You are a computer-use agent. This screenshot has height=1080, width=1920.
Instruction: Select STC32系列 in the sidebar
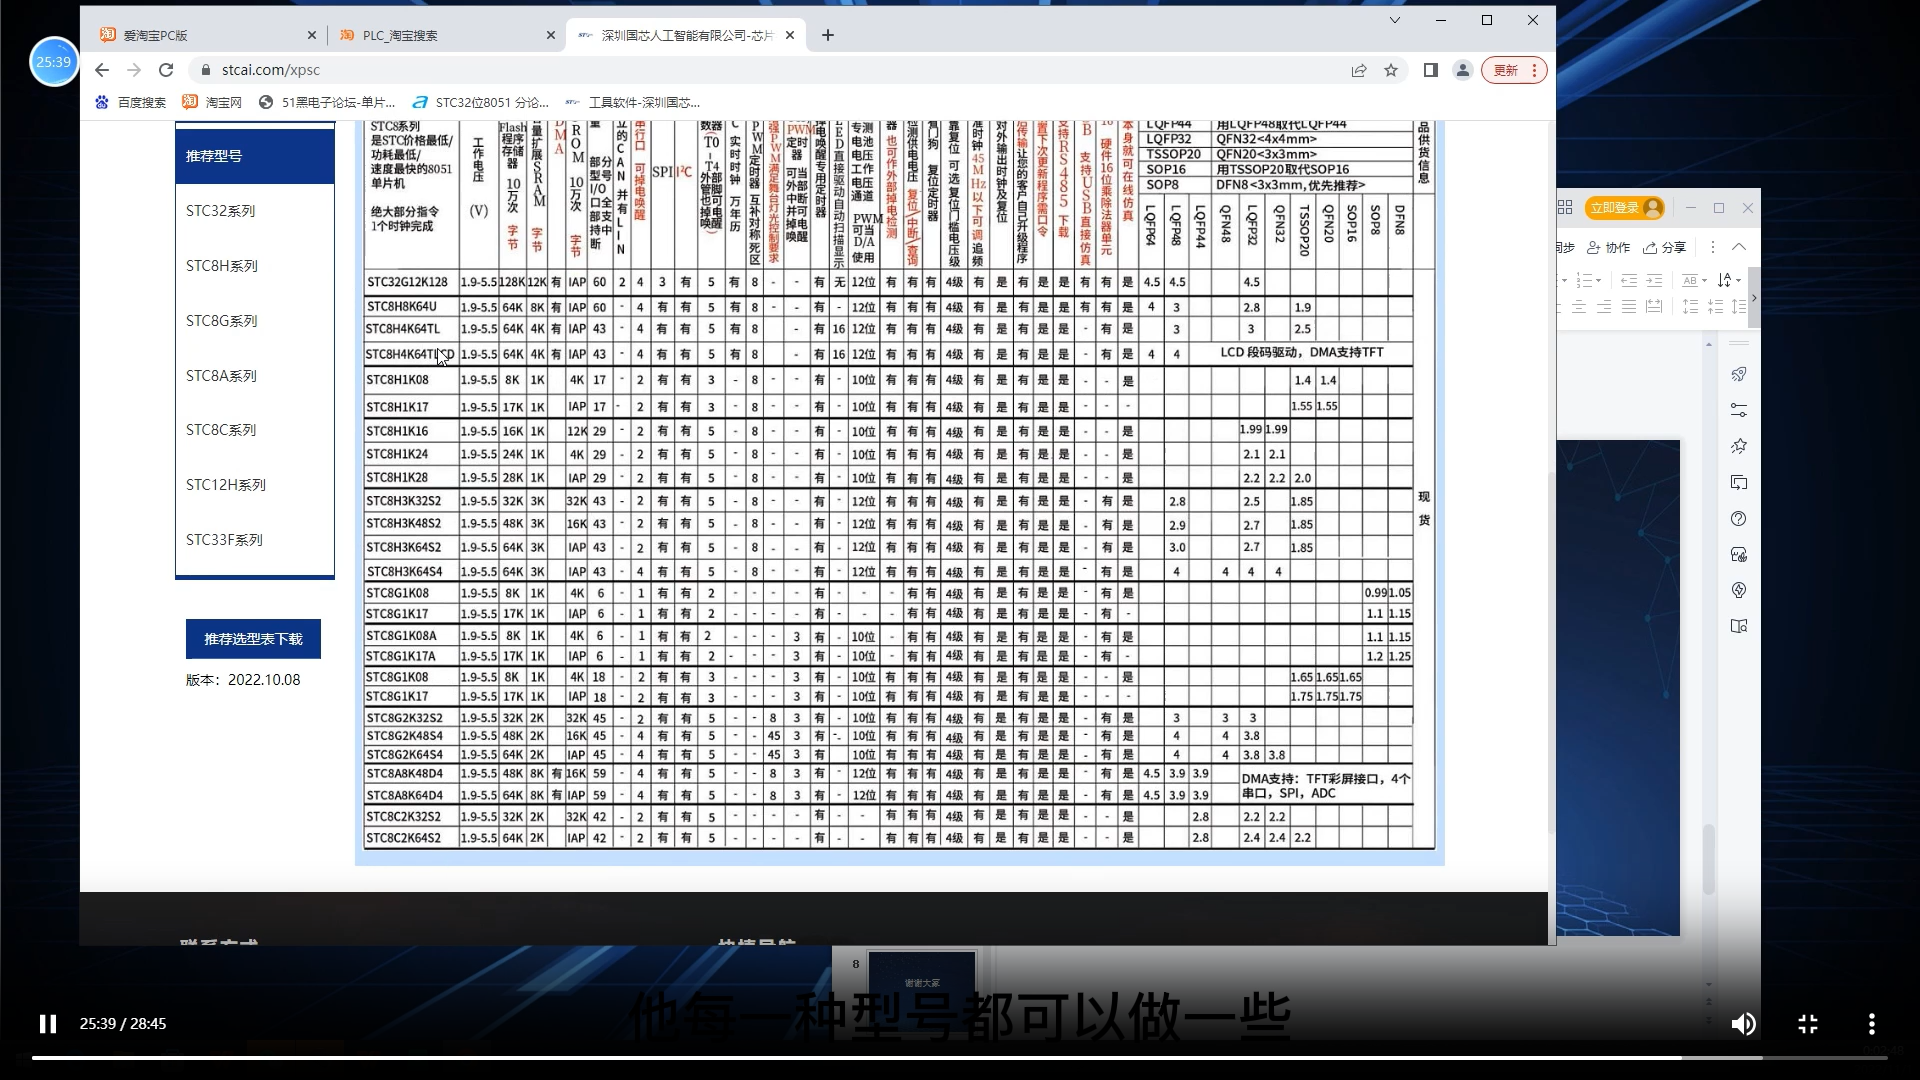(x=255, y=211)
